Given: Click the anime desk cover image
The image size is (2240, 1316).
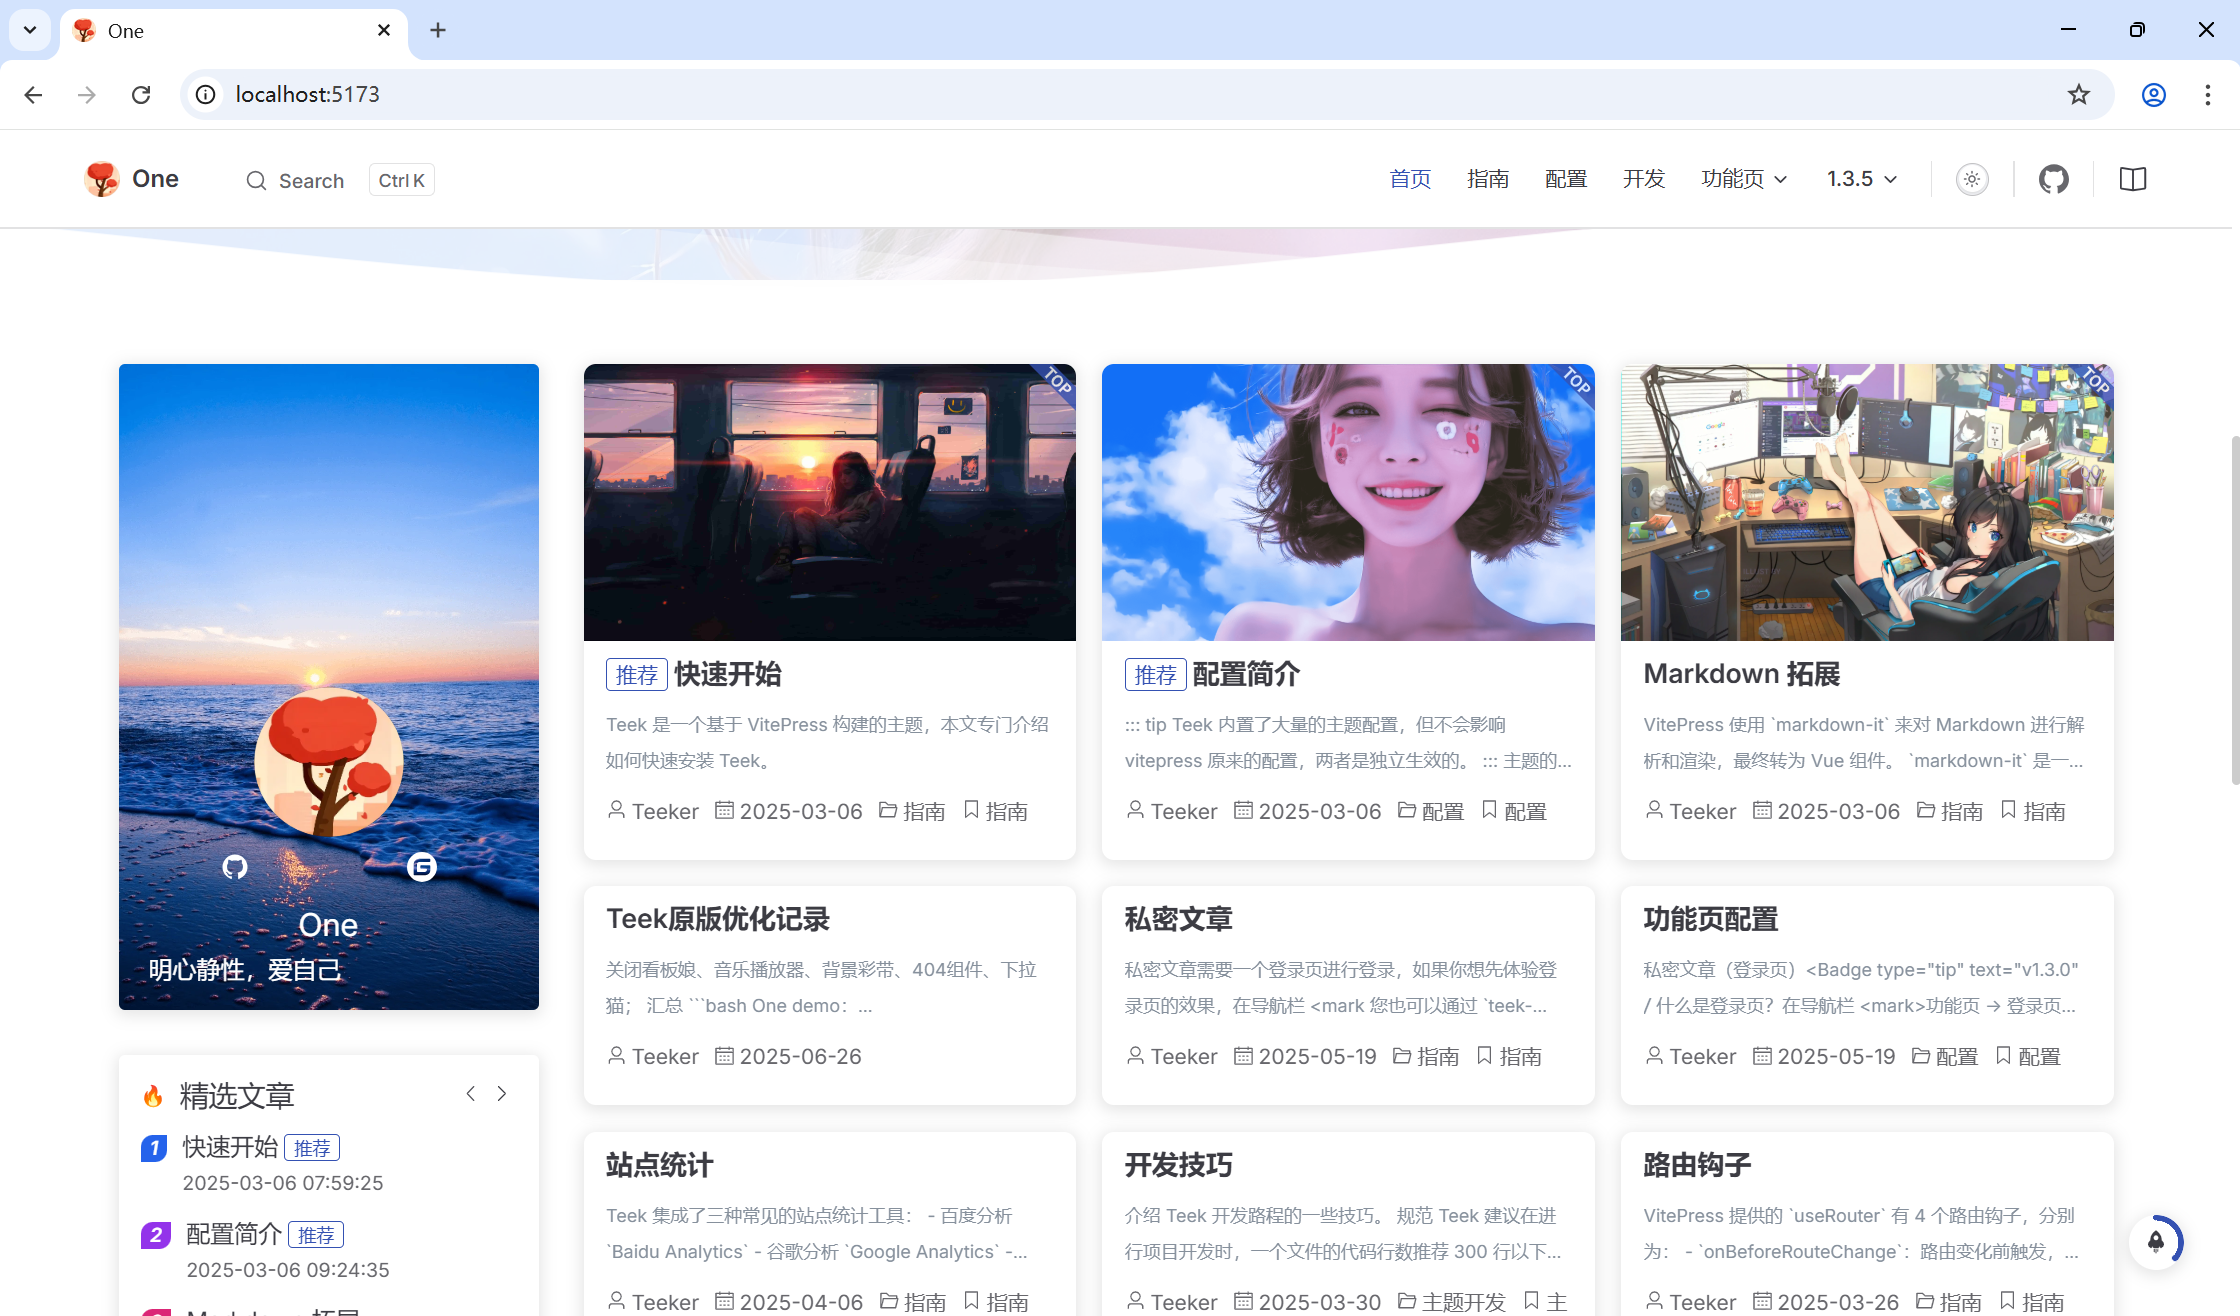Looking at the screenshot, I should coord(1867,502).
